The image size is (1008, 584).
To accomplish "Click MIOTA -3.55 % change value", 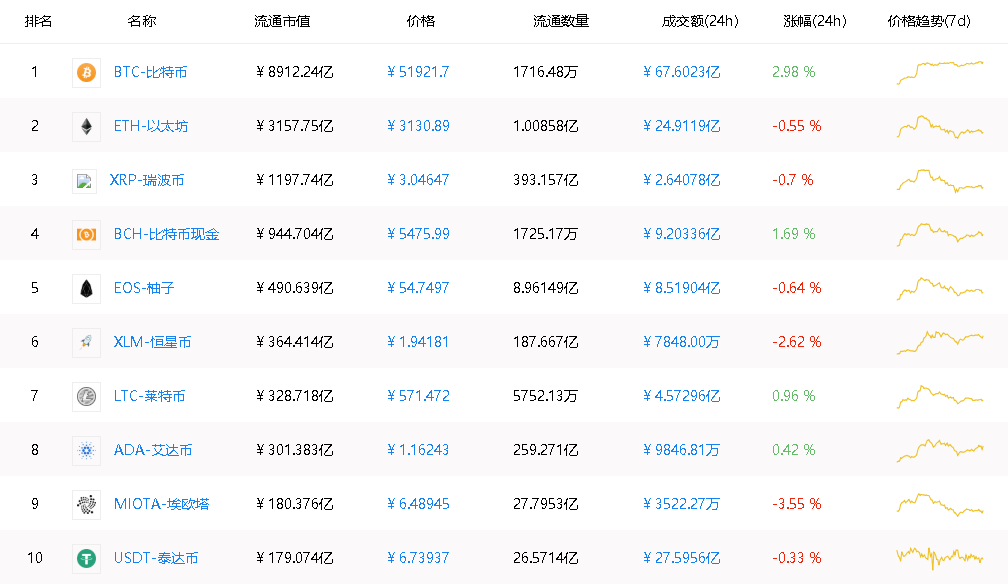I will [x=796, y=504].
